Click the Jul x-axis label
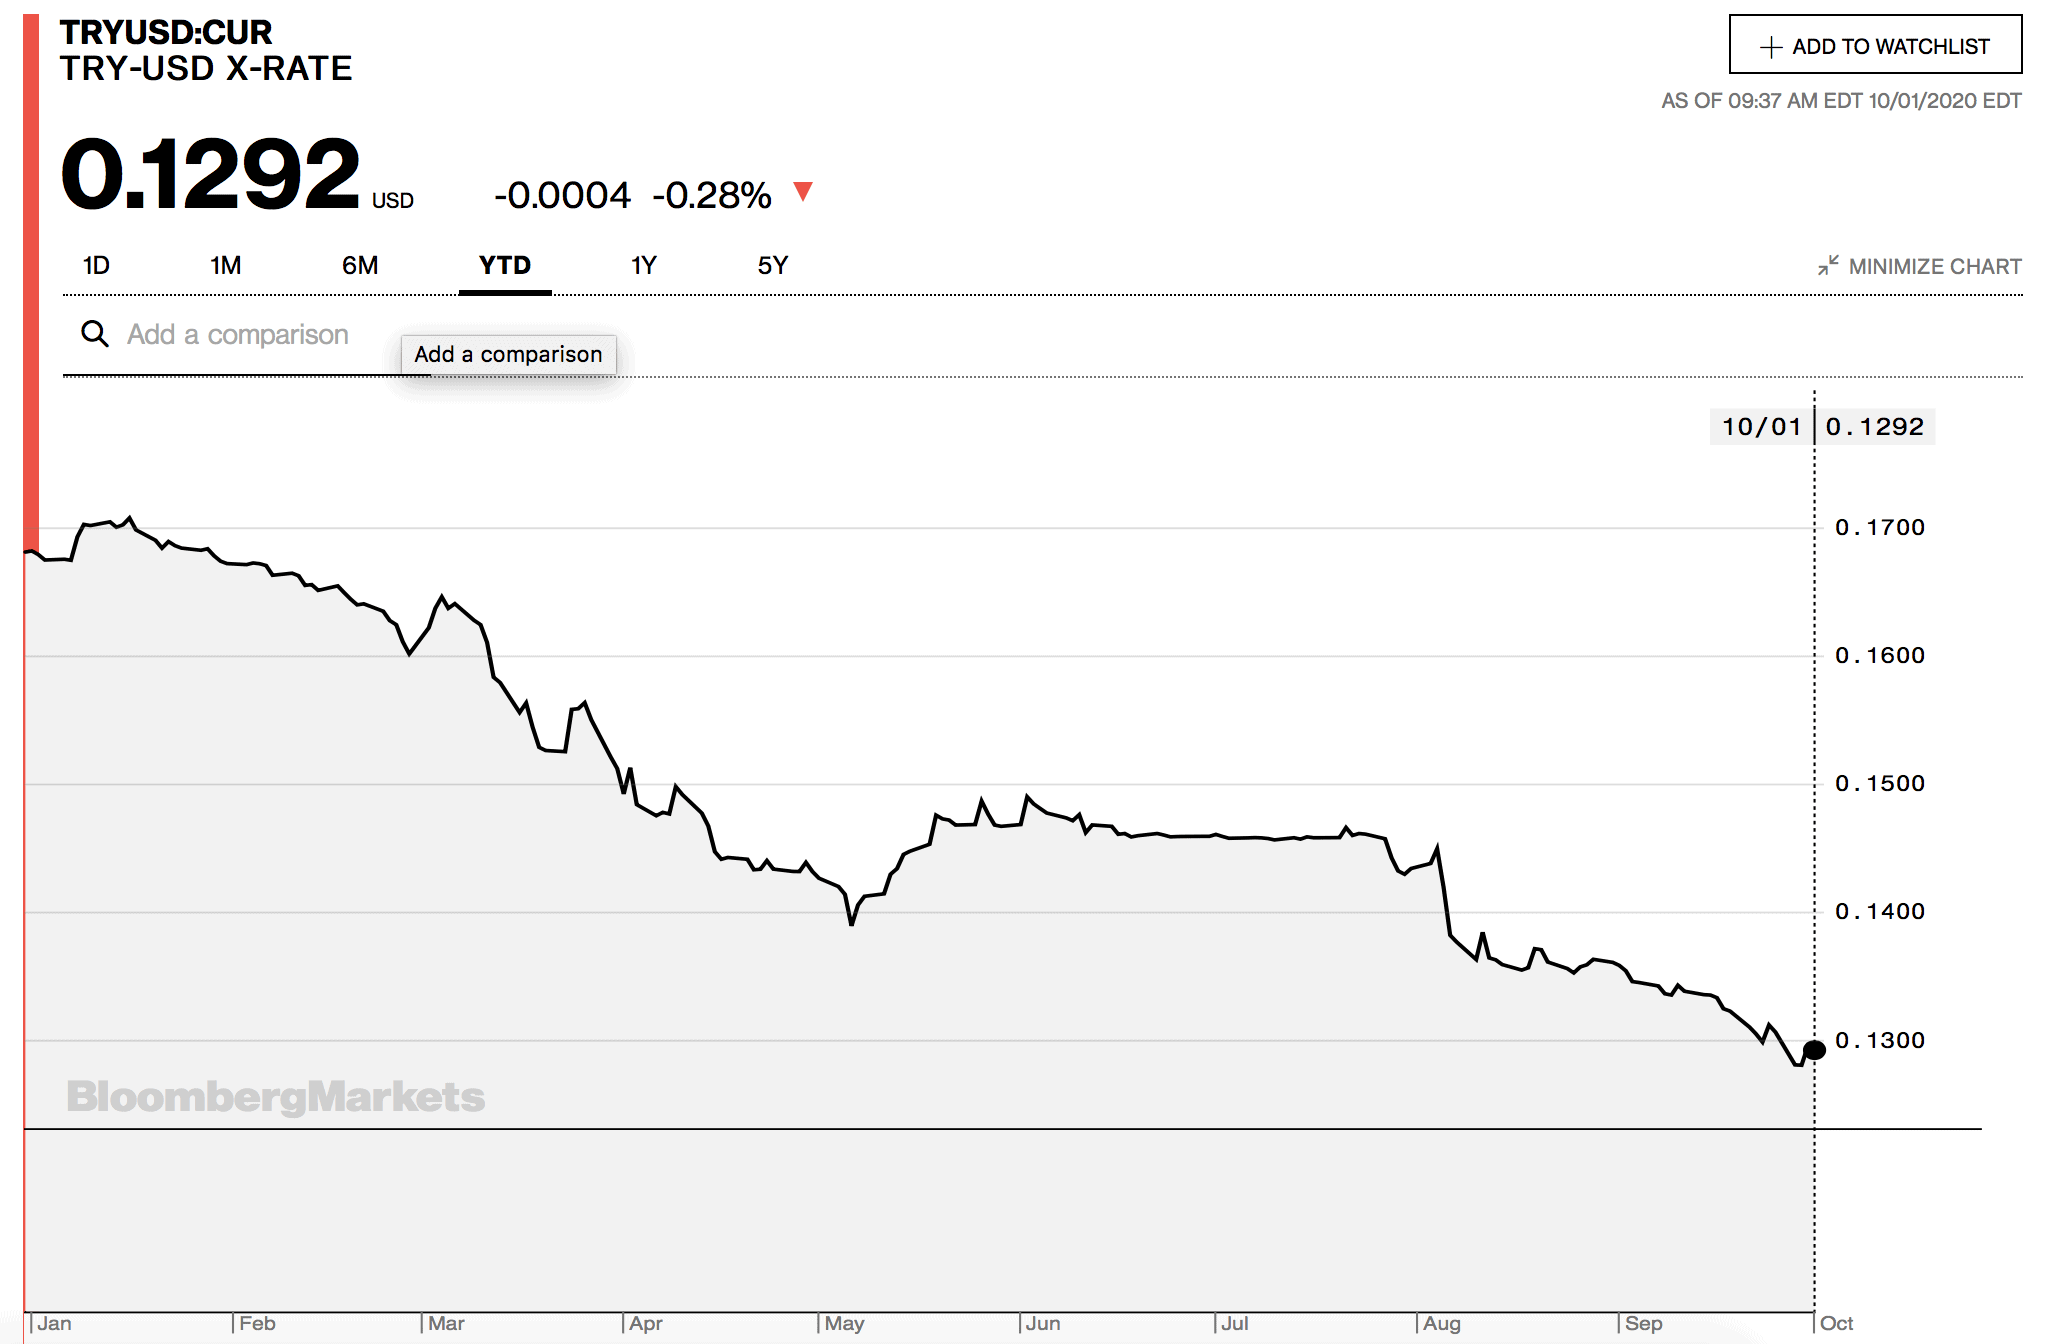Image resolution: width=2072 pixels, height=1344 pixels. tap(1235, 1323)
